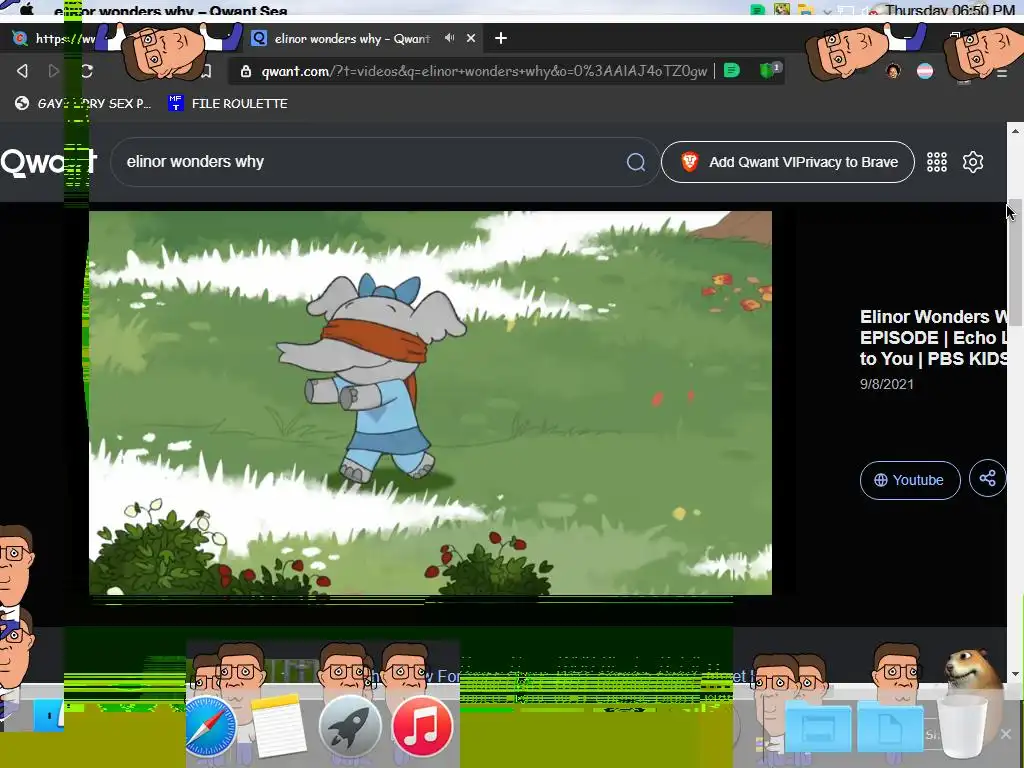Click the share icon button

click(987, 478)
